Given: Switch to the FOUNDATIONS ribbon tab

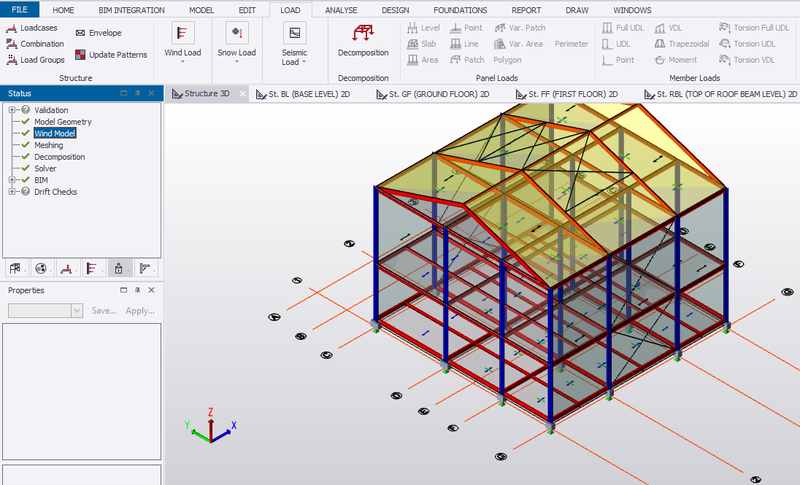Looking at the screenshot, I should click(x=460, y=10).
